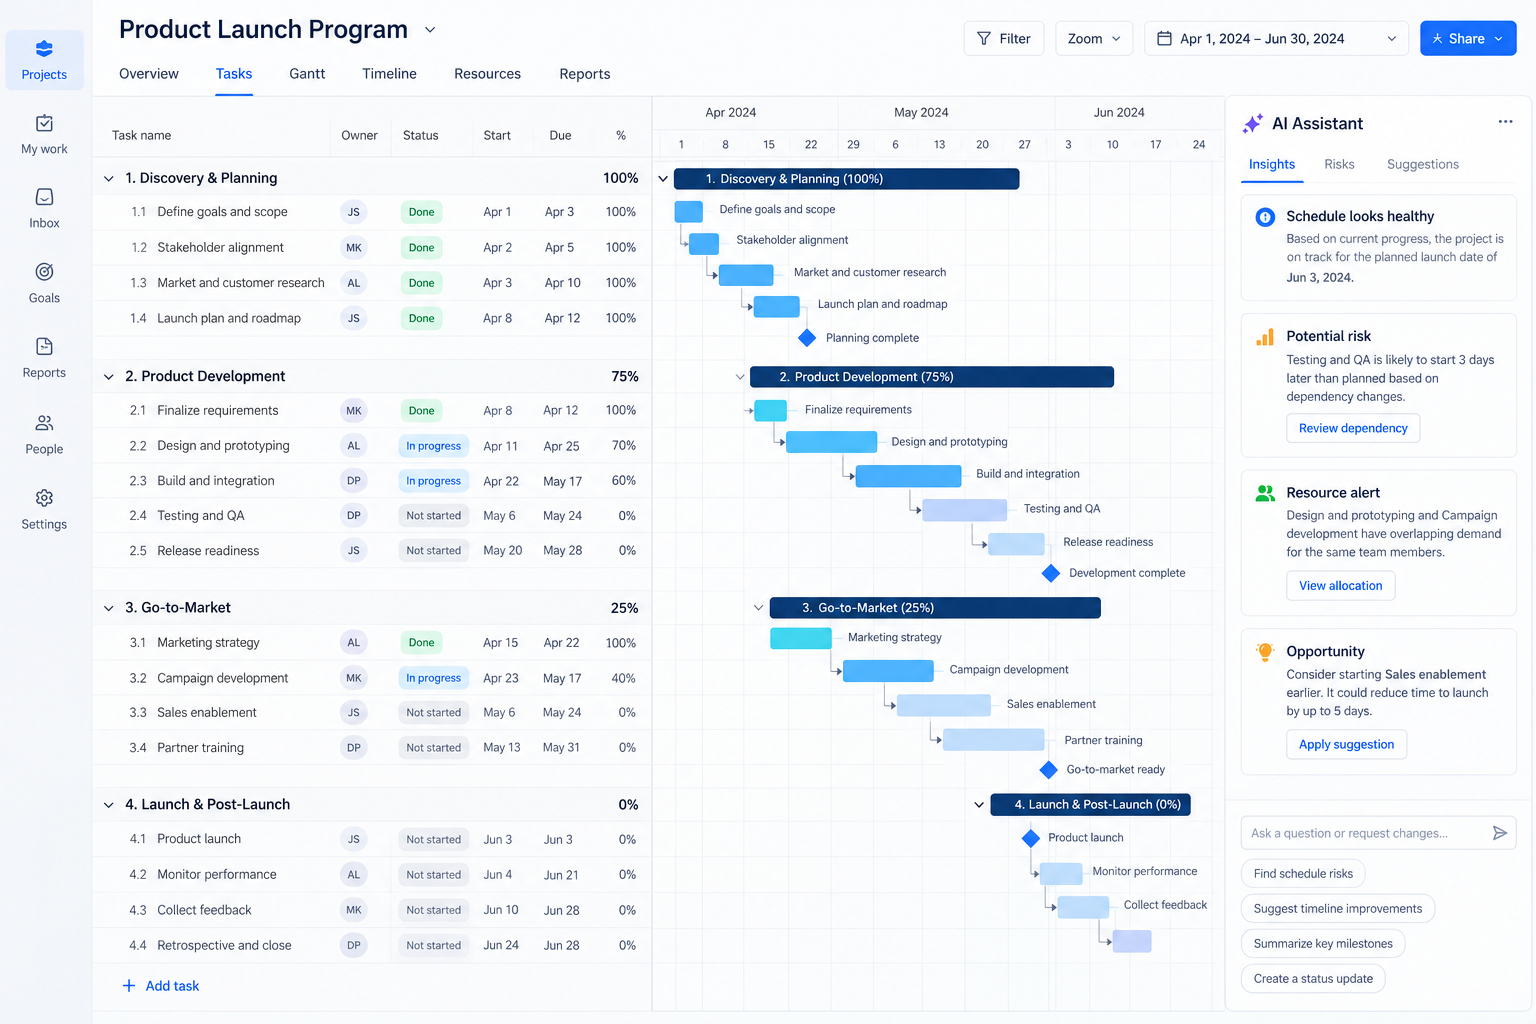
Task: Click Find schedule risks prompt chip
Action: click(x=1303, y=874)
